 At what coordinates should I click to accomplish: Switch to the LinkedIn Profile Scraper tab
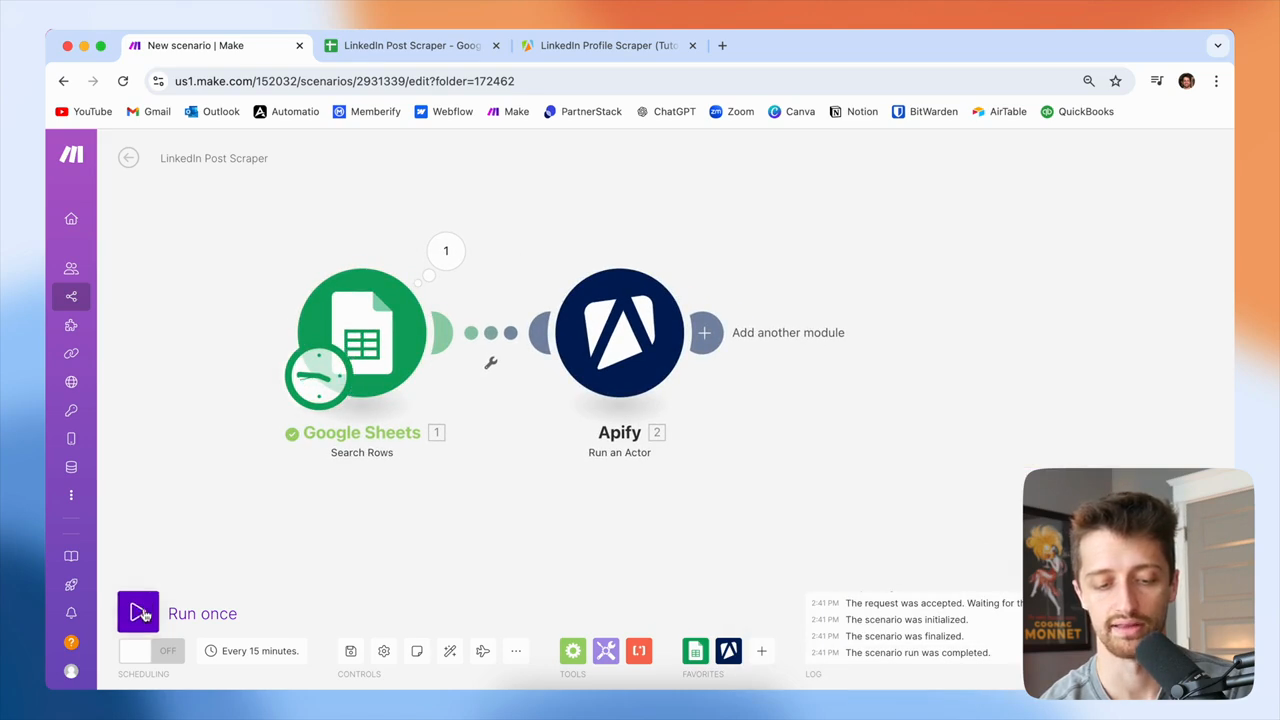click(x=609, y=45)
